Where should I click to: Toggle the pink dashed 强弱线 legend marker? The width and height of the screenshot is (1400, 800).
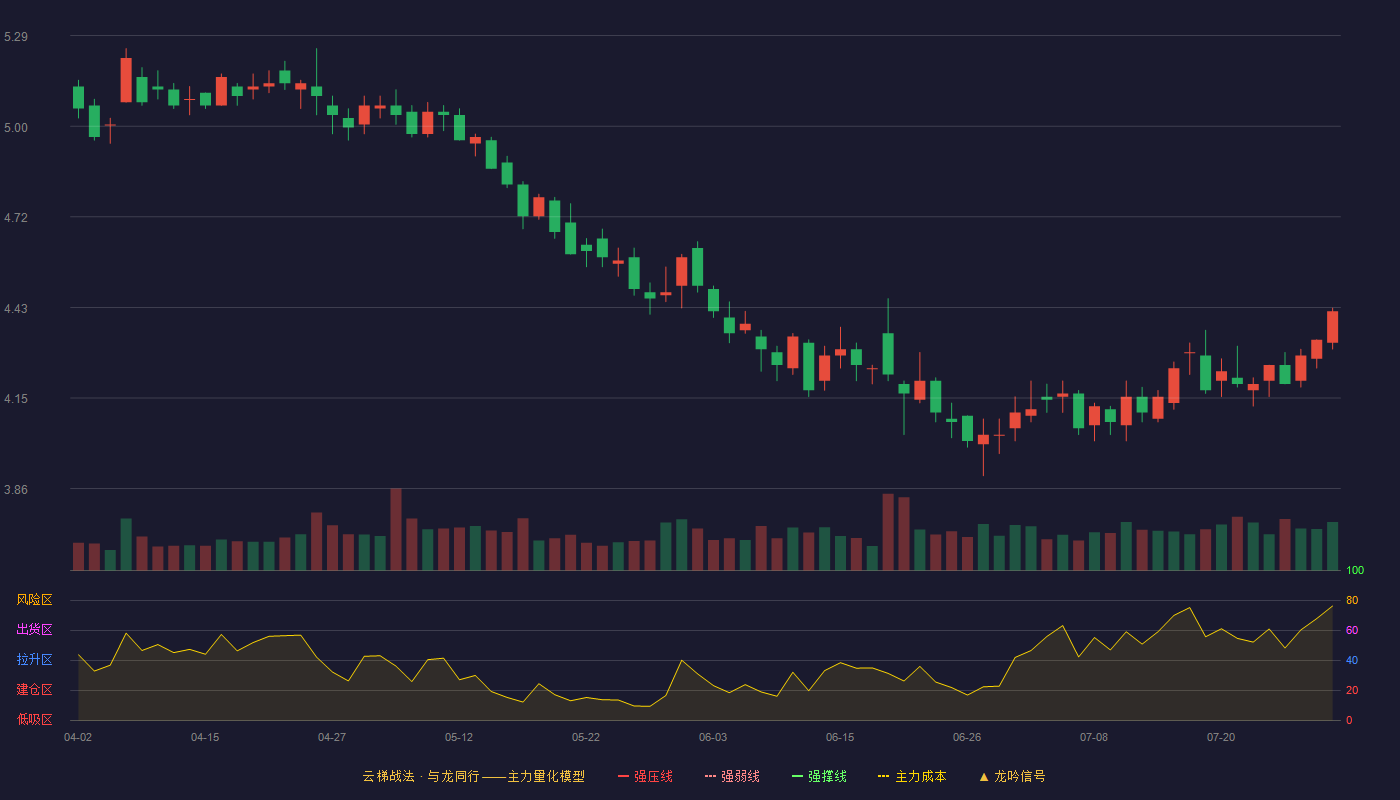[x=710, y=776]
